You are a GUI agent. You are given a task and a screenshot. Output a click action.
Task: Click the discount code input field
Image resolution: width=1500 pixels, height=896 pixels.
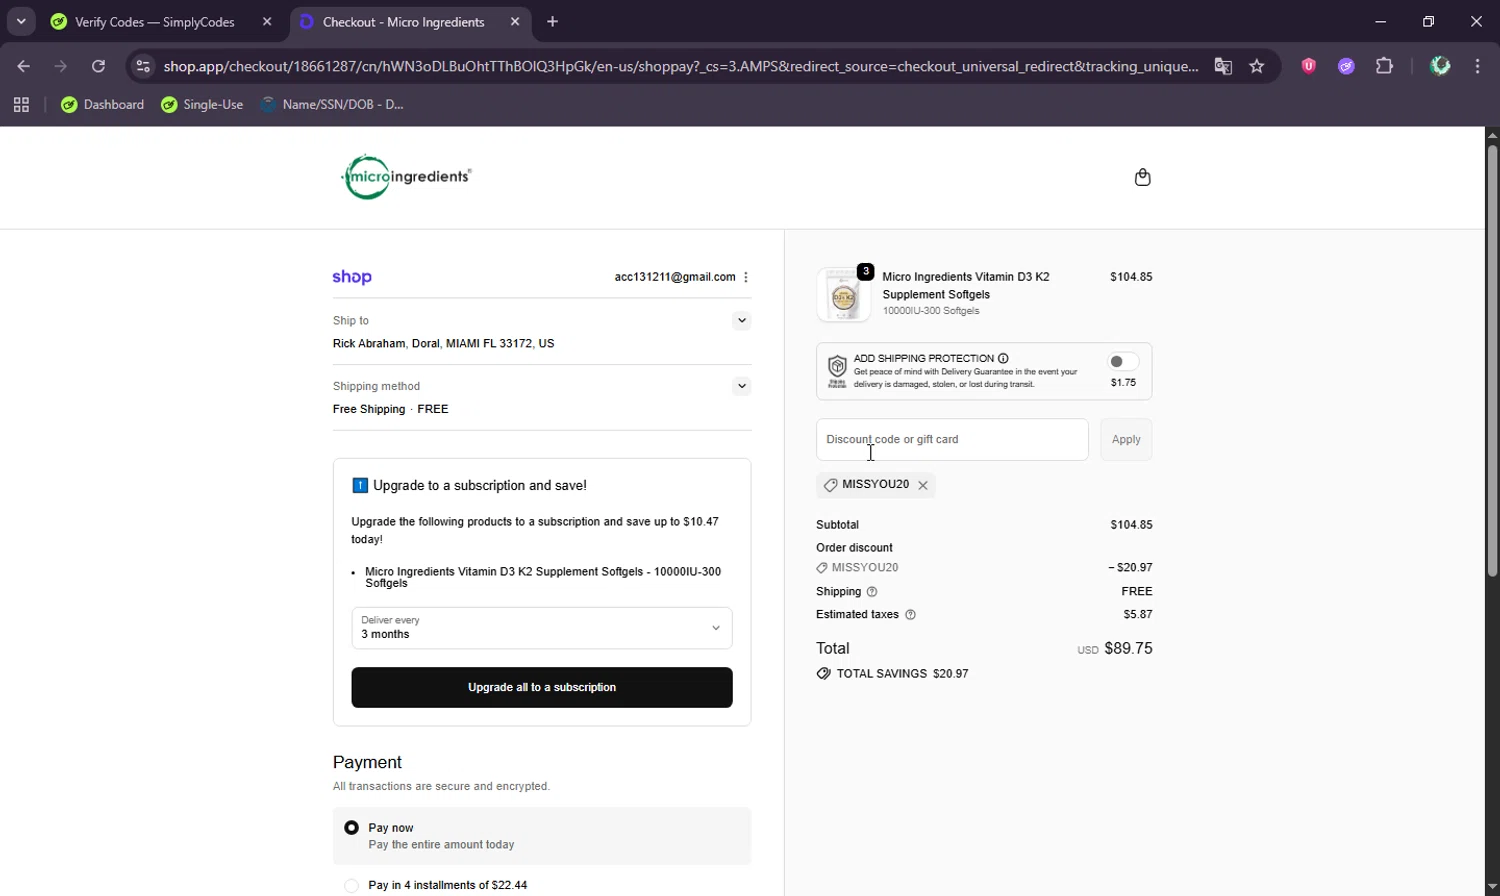pyautogui.click(x=952, y=440)
